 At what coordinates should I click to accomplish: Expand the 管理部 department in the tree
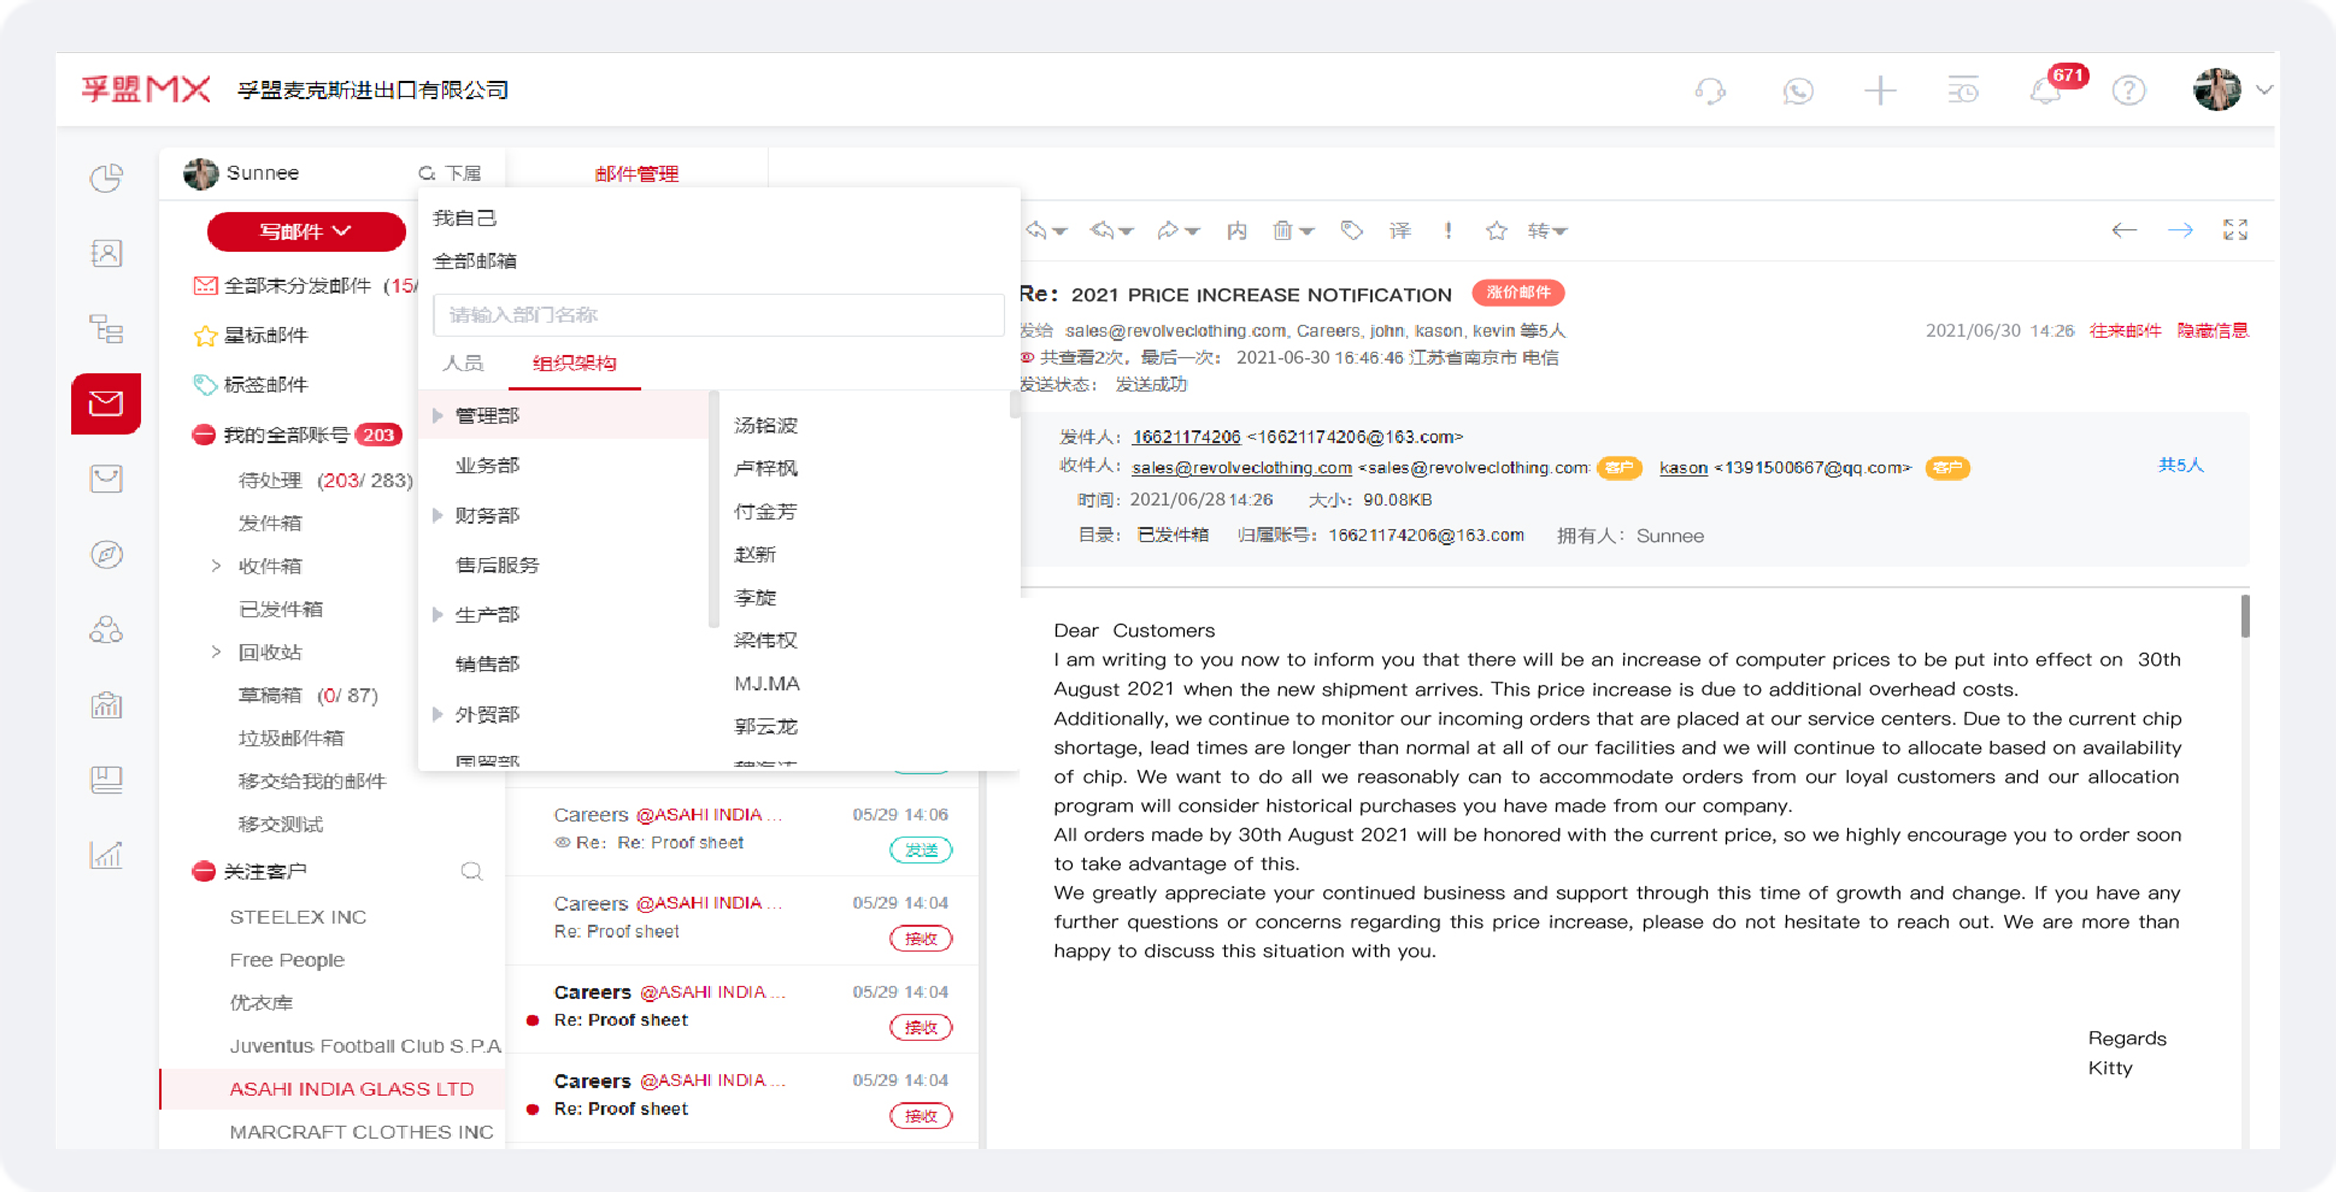(437, 415)
